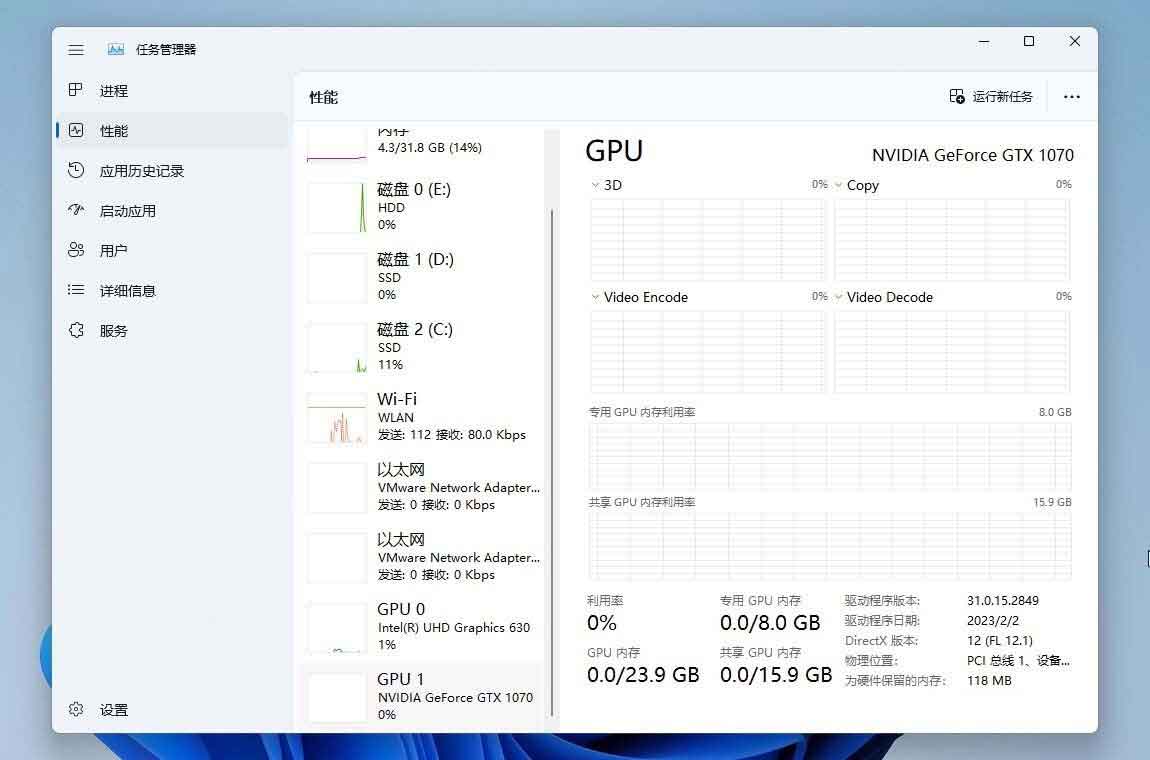
Task: Click the 设置 gear icon
Action: (x=76, y=709)
